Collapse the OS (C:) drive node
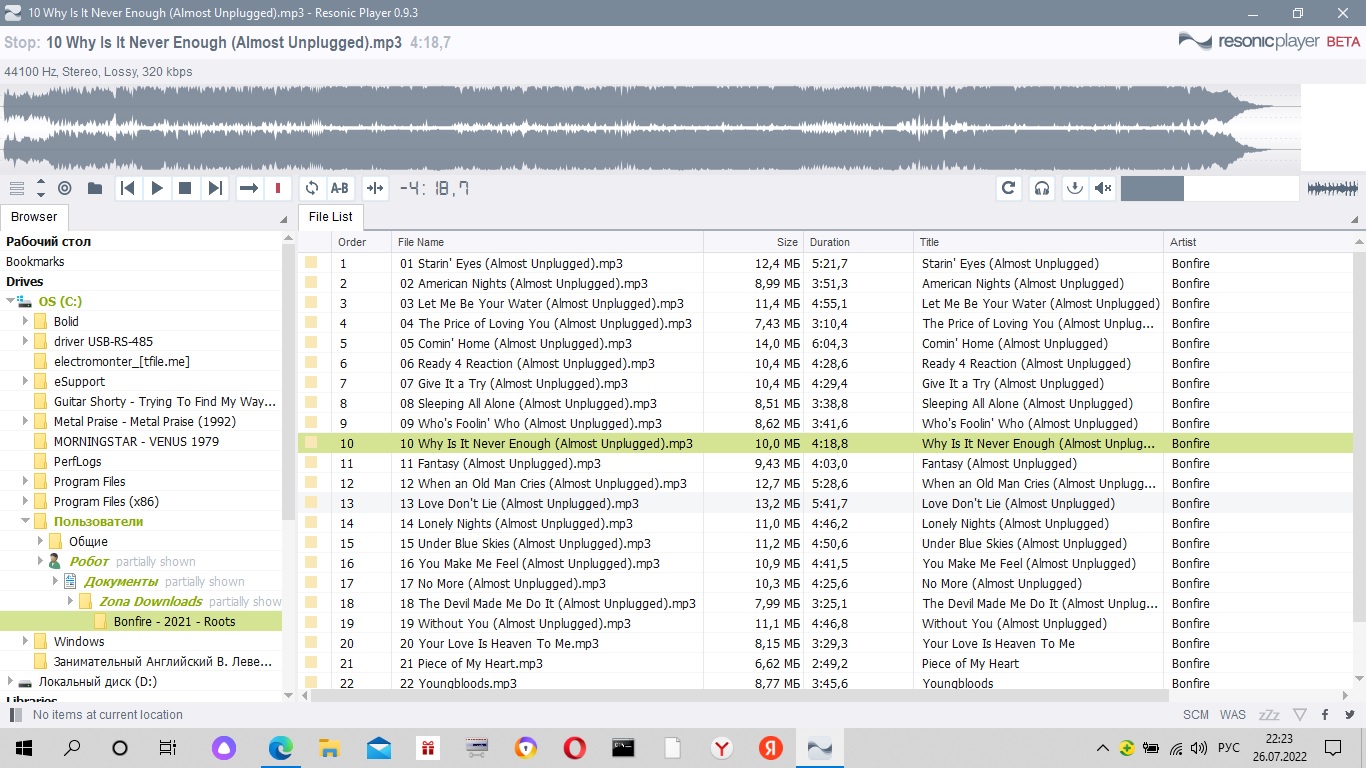 11,301
